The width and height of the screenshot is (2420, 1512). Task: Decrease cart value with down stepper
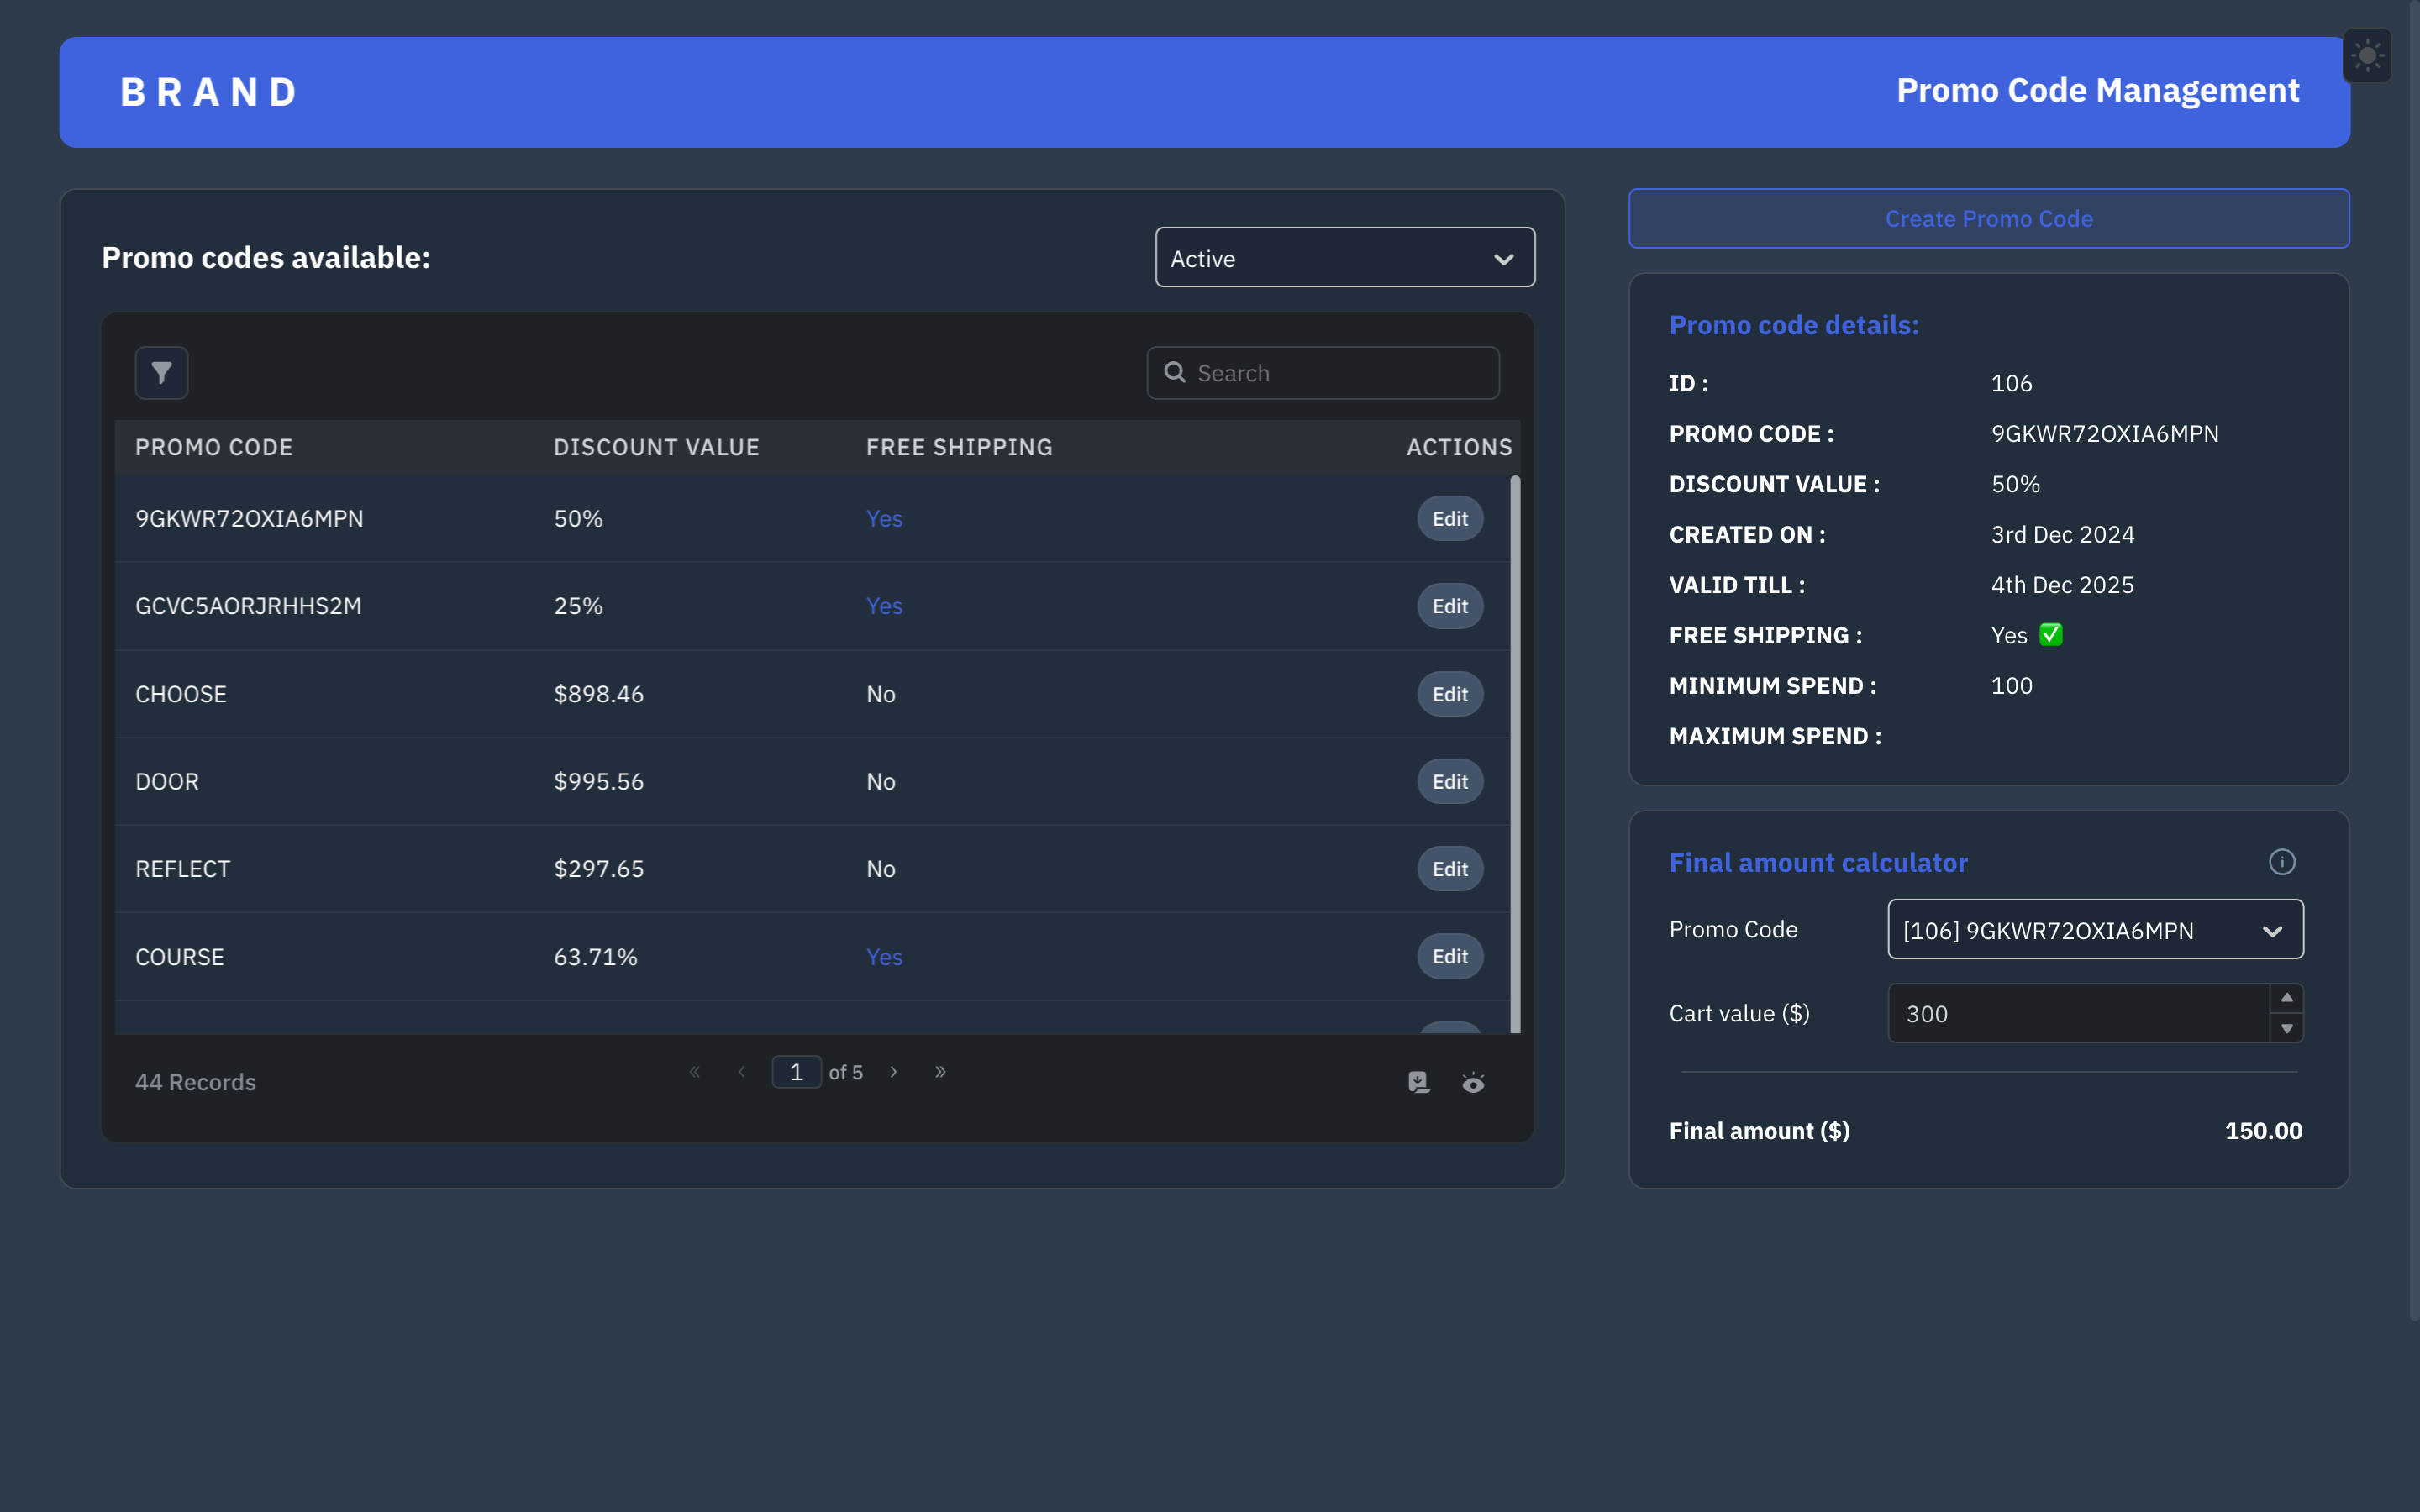coord(2286,1028)
